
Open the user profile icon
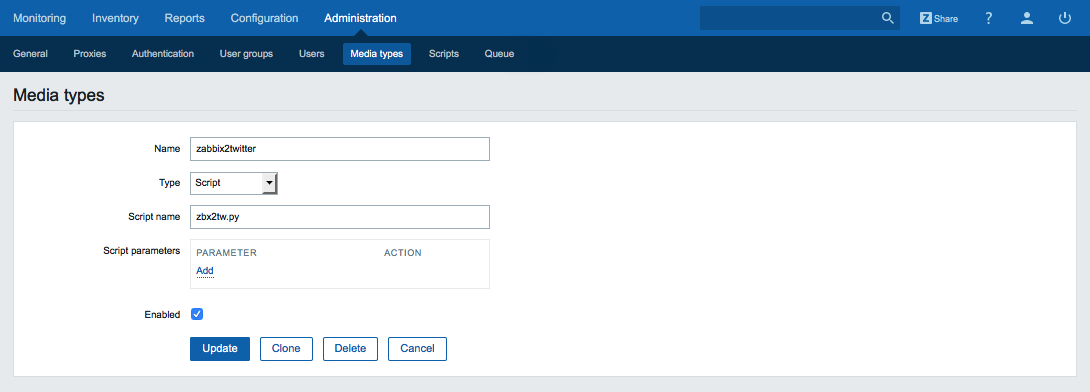[1027, 18]
